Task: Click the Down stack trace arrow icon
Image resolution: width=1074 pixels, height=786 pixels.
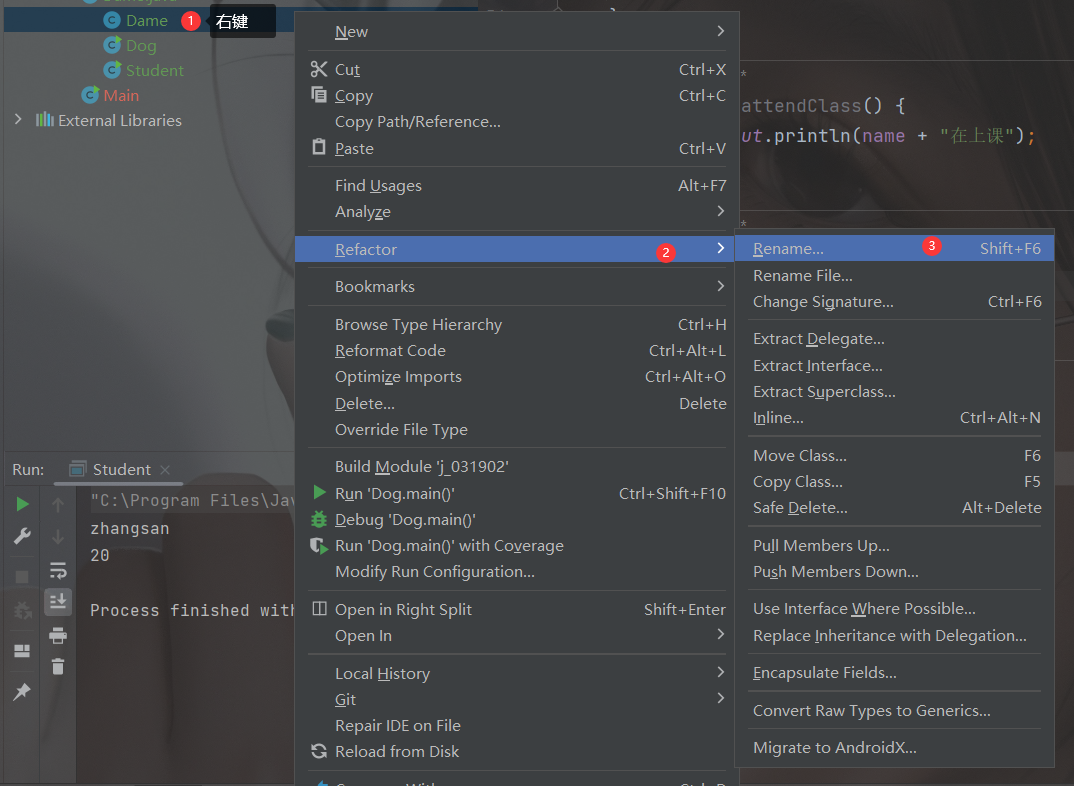Action: coord(58,537)
